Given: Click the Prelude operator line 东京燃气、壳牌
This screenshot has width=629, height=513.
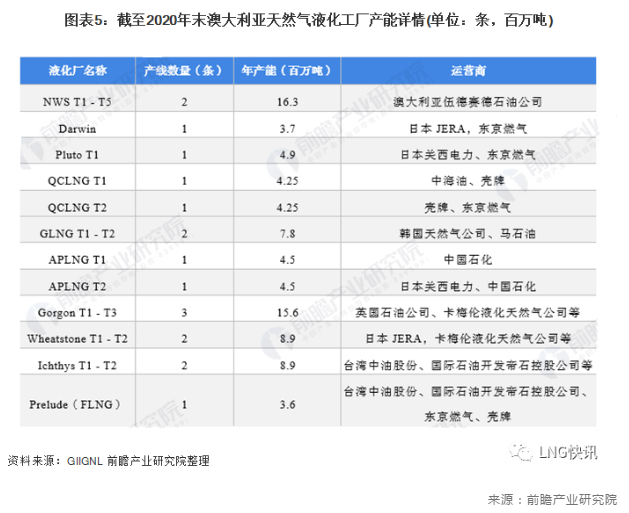Looking at the screenshot, I should pyautogui.click(x=468, y=417).
